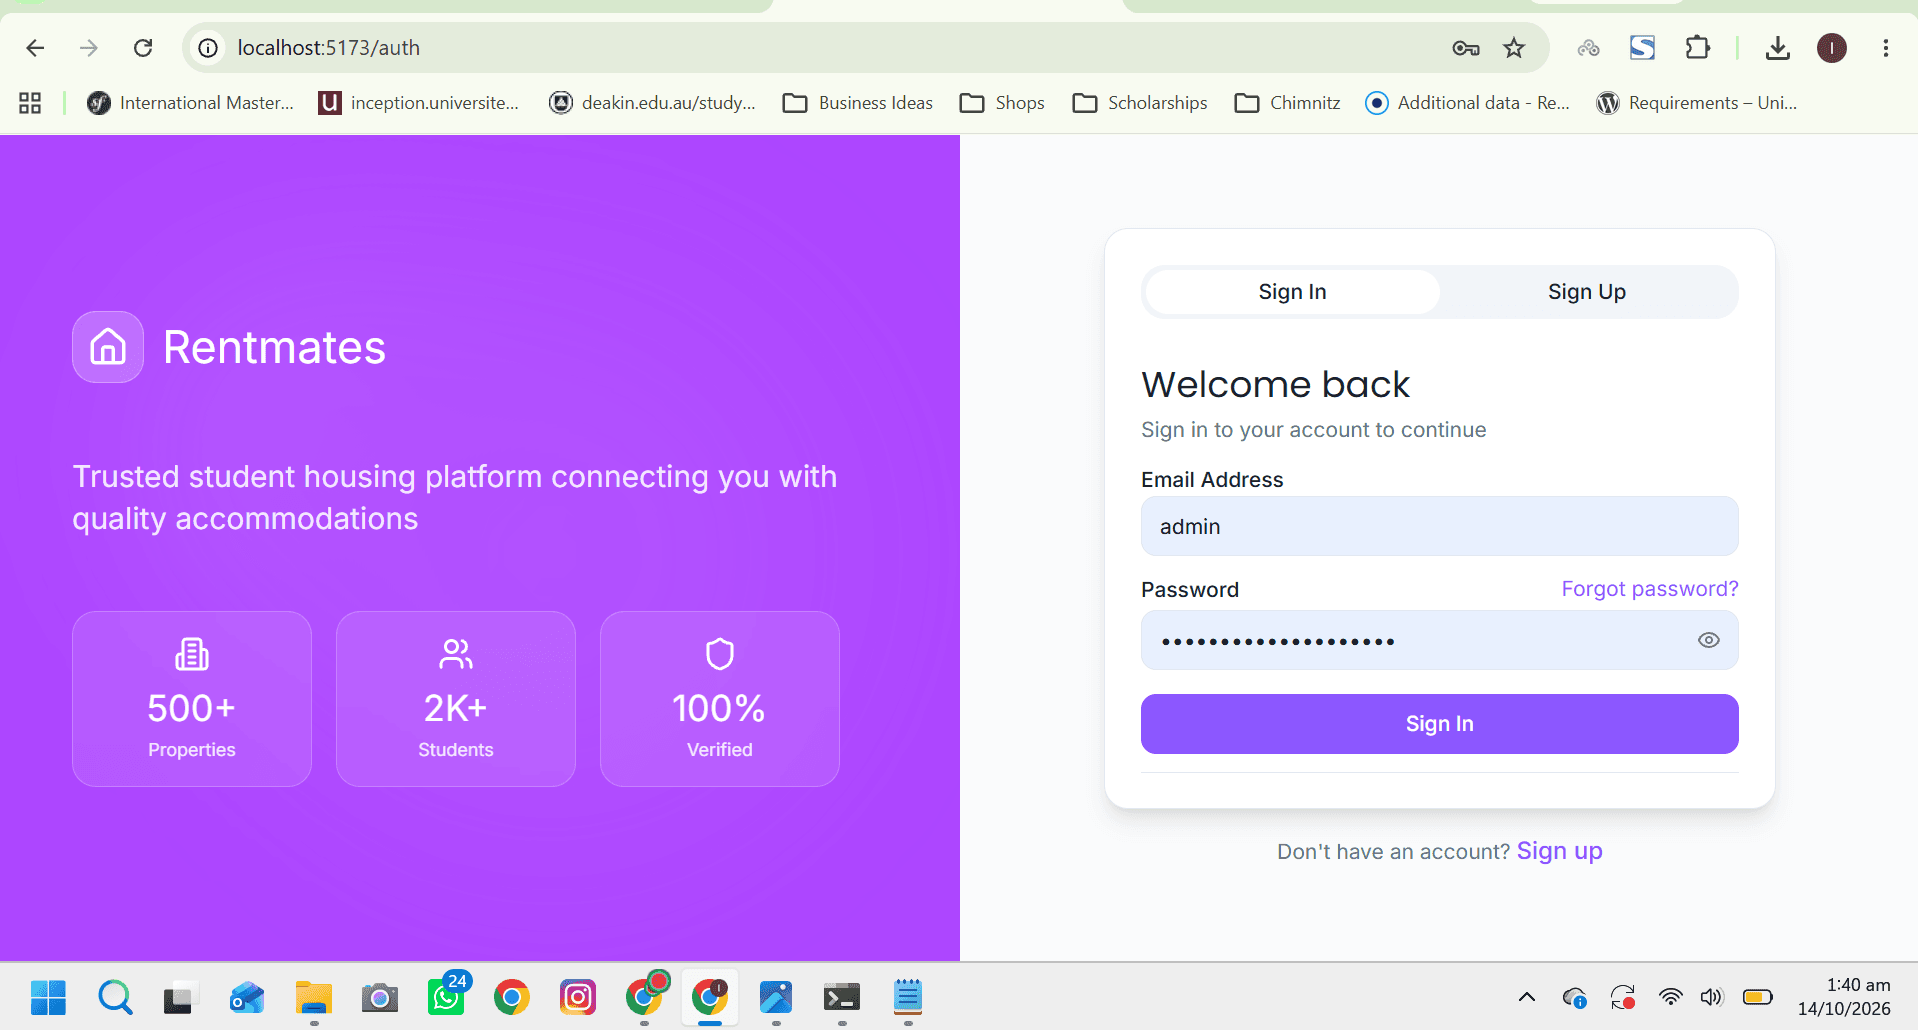Bookmark this page with star icon
Screen dimensions: 1918x1030
tap(1514, 48)
